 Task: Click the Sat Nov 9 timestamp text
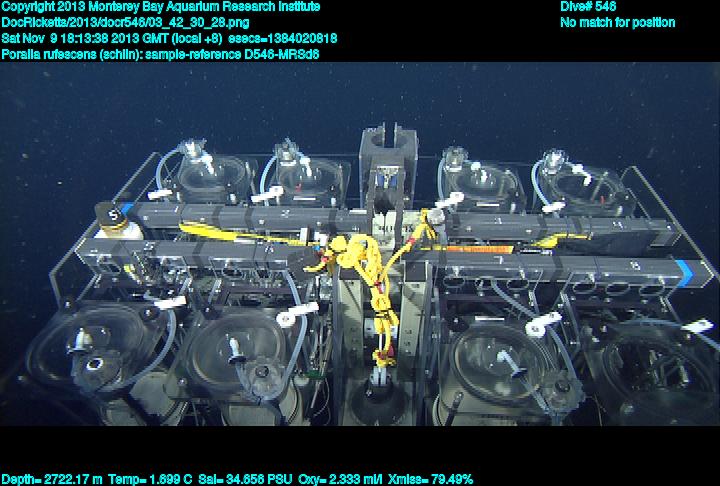[112, 38]
